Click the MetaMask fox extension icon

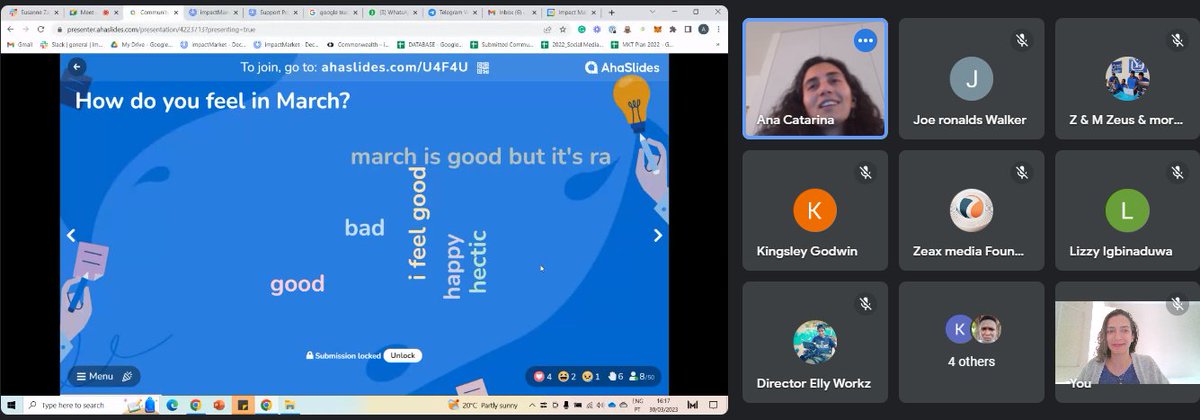click(659, 29)
